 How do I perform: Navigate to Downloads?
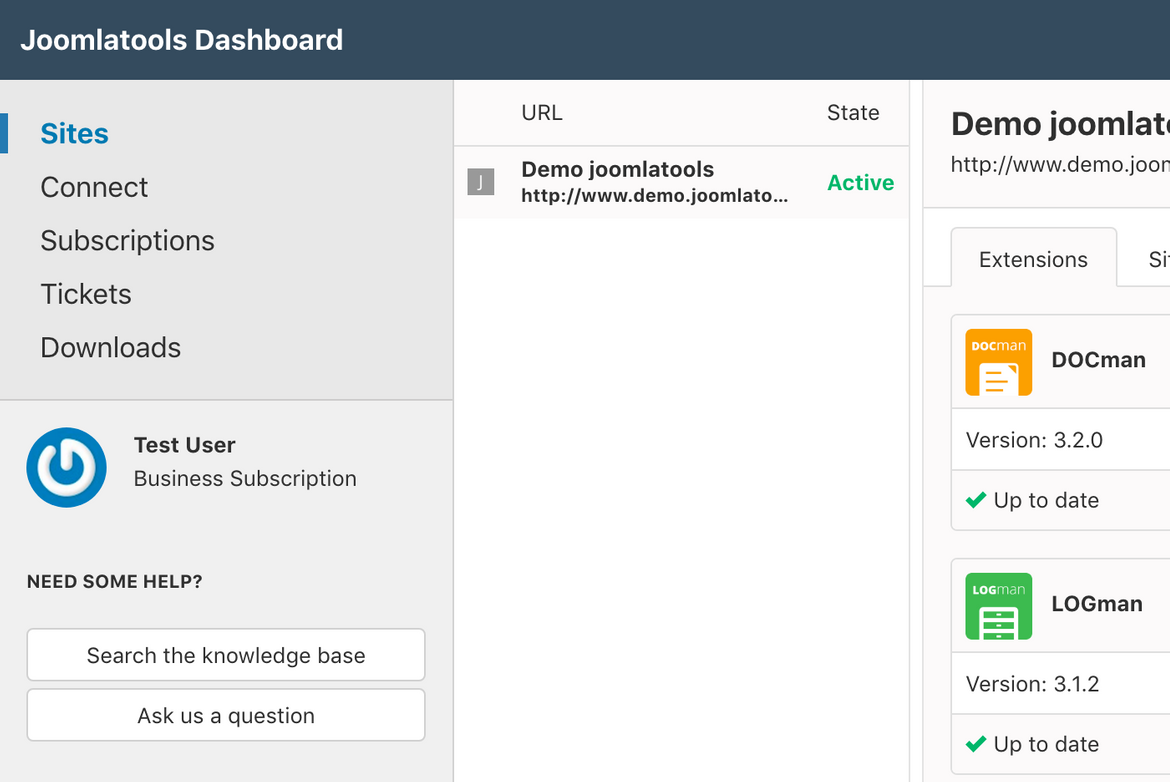pyautogui.click(x=110, y=348)
